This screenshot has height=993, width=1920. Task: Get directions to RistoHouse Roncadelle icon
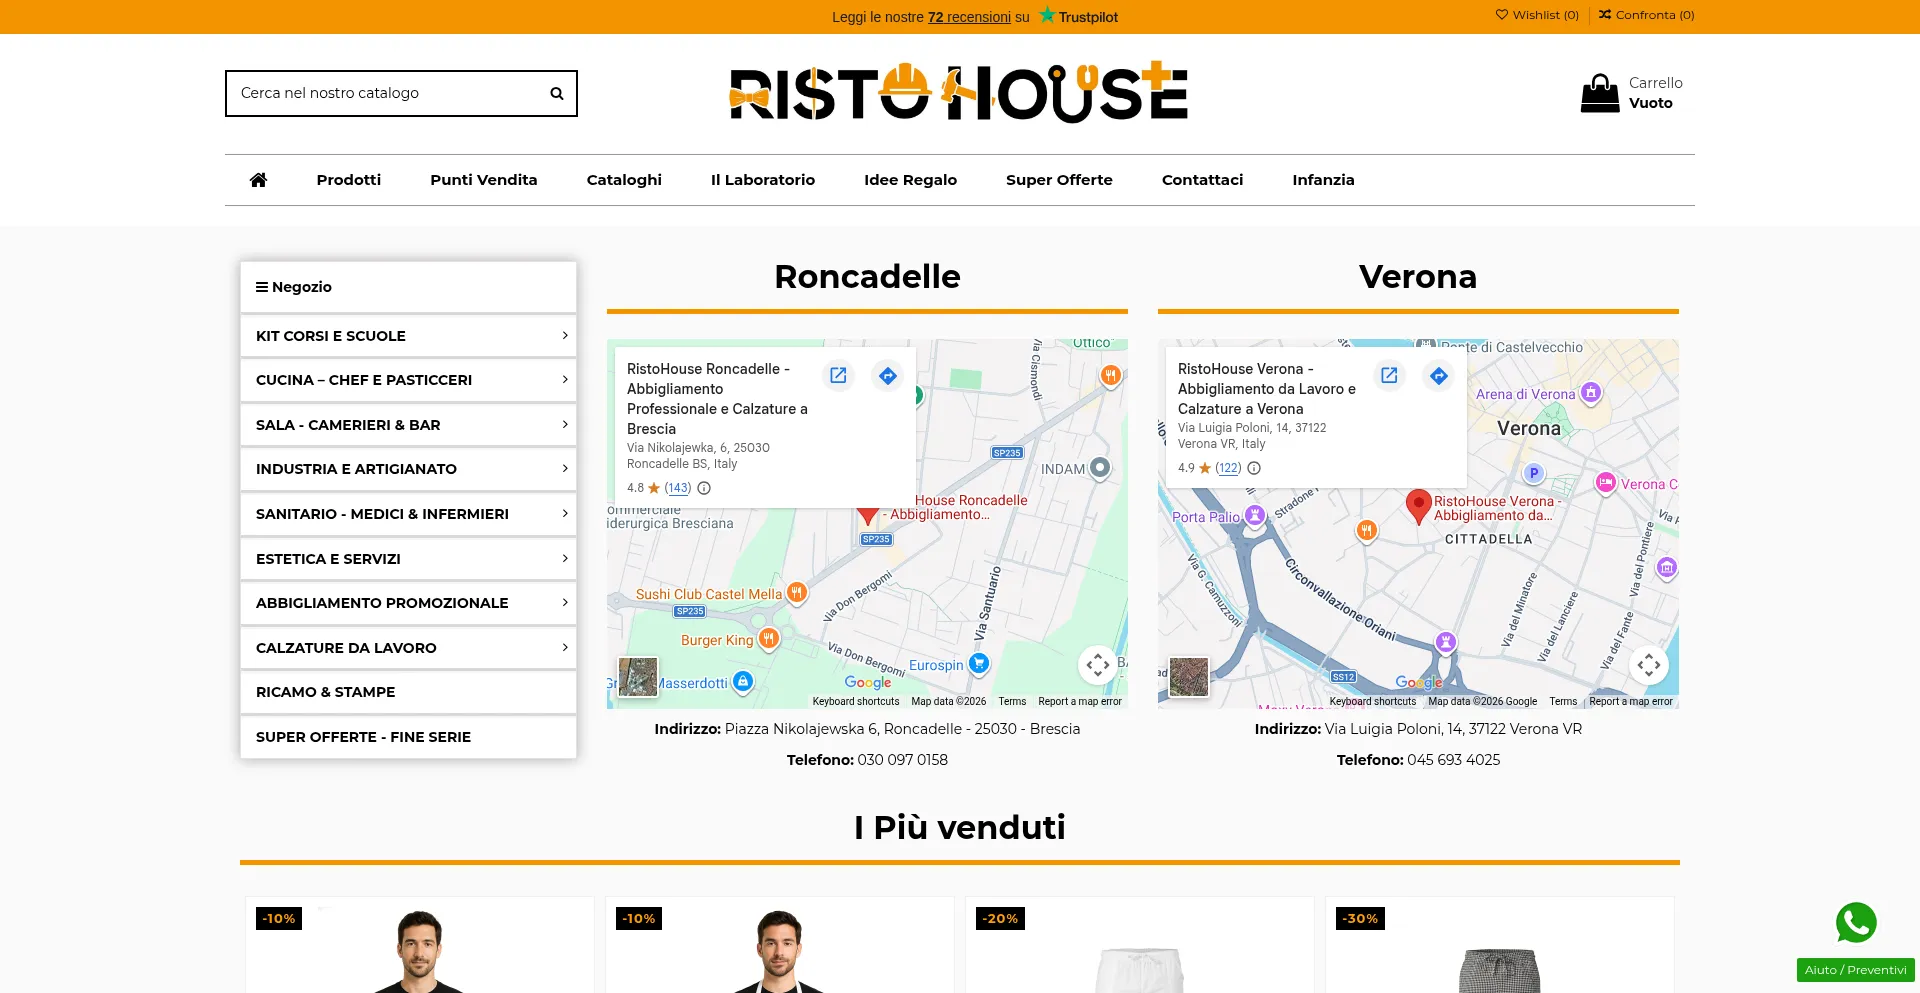click(x=888, y=375)
